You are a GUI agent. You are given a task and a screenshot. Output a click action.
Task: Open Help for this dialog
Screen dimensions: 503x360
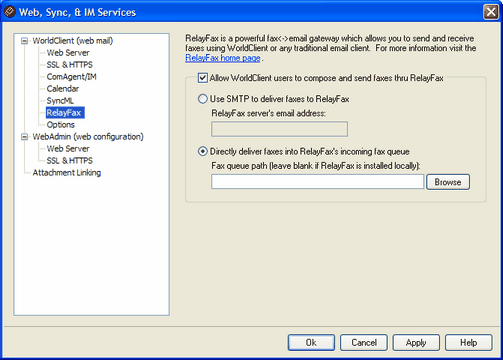[x=468, y=343]
